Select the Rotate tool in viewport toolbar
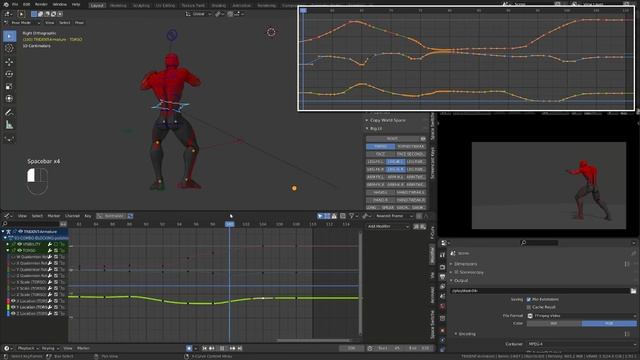This screenshot has width=640, height=360. [x=9, y=74]
